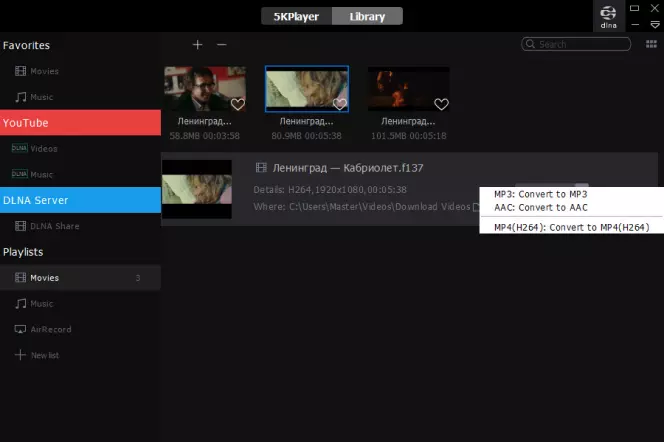Open the DLNA icon in the title bar
The width and height of the screenshot is (664, 442).
(x=609, y=17)
